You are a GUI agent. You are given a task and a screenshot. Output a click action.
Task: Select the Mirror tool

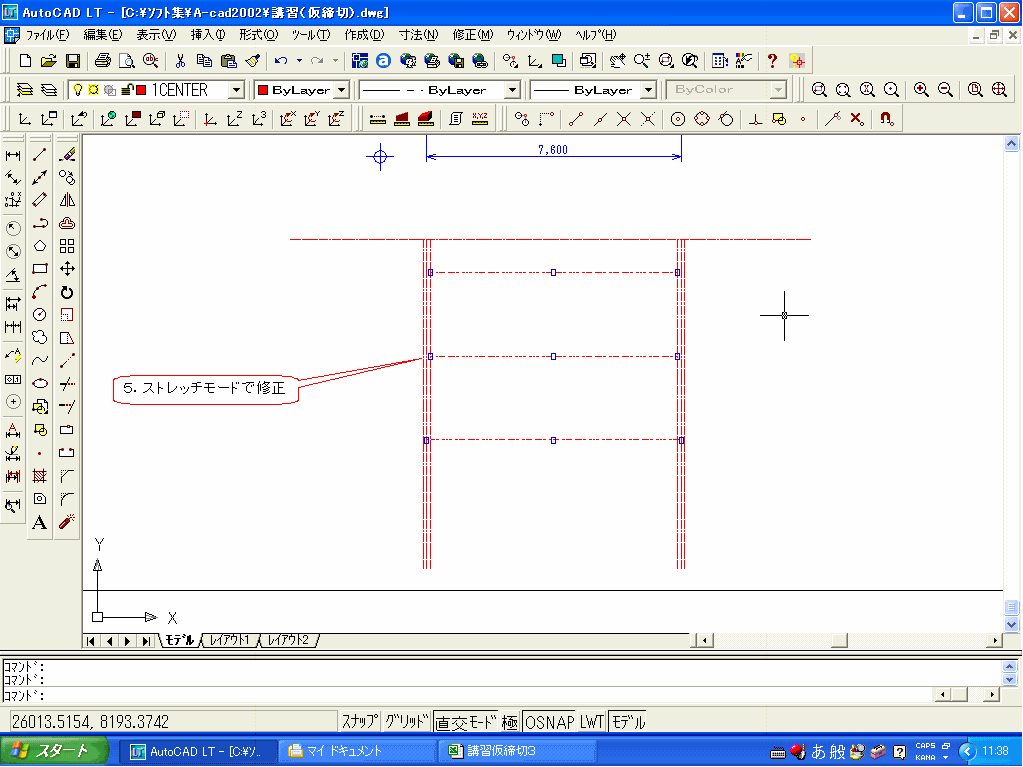point(67,200)
